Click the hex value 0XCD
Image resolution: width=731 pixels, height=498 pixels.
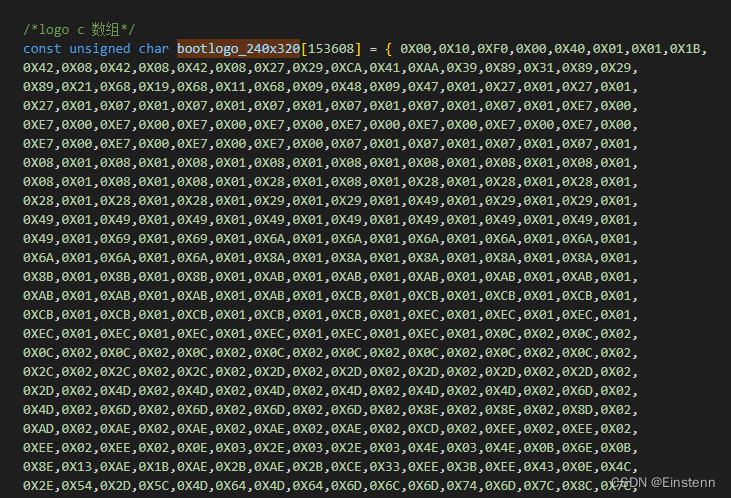pyautogui.click(x=423, y=429)
